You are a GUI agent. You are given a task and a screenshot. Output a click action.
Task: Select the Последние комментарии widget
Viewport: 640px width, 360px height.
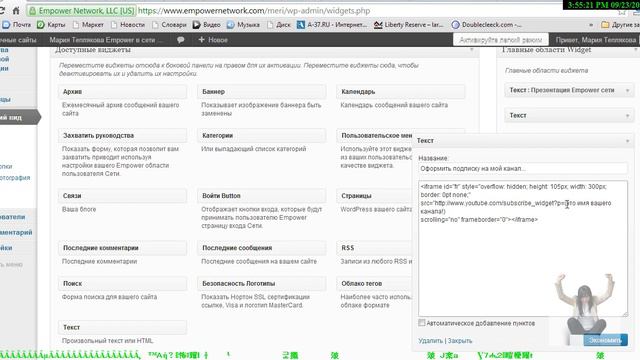[x=122, y=248]
